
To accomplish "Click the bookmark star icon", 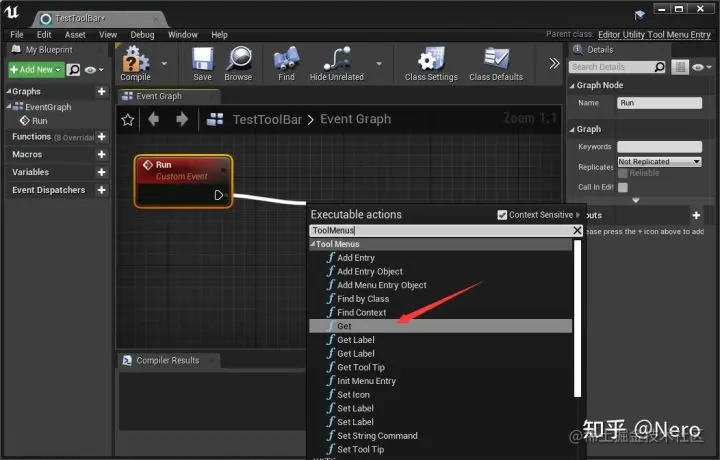I will [128, 120].
